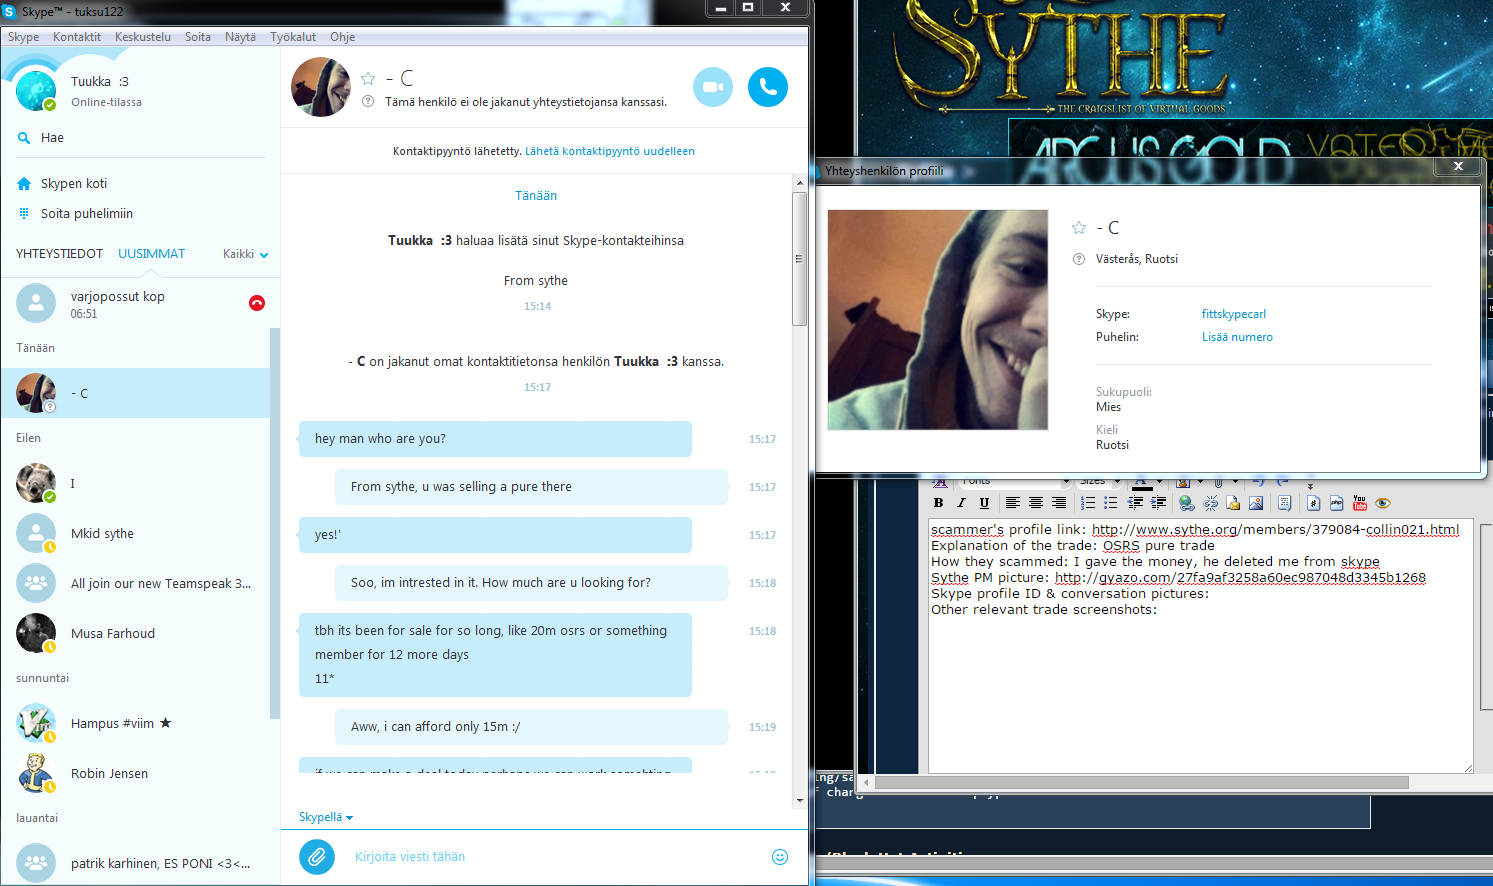Close the Yhteyshenkilön profiili window

coord(1458,166)
